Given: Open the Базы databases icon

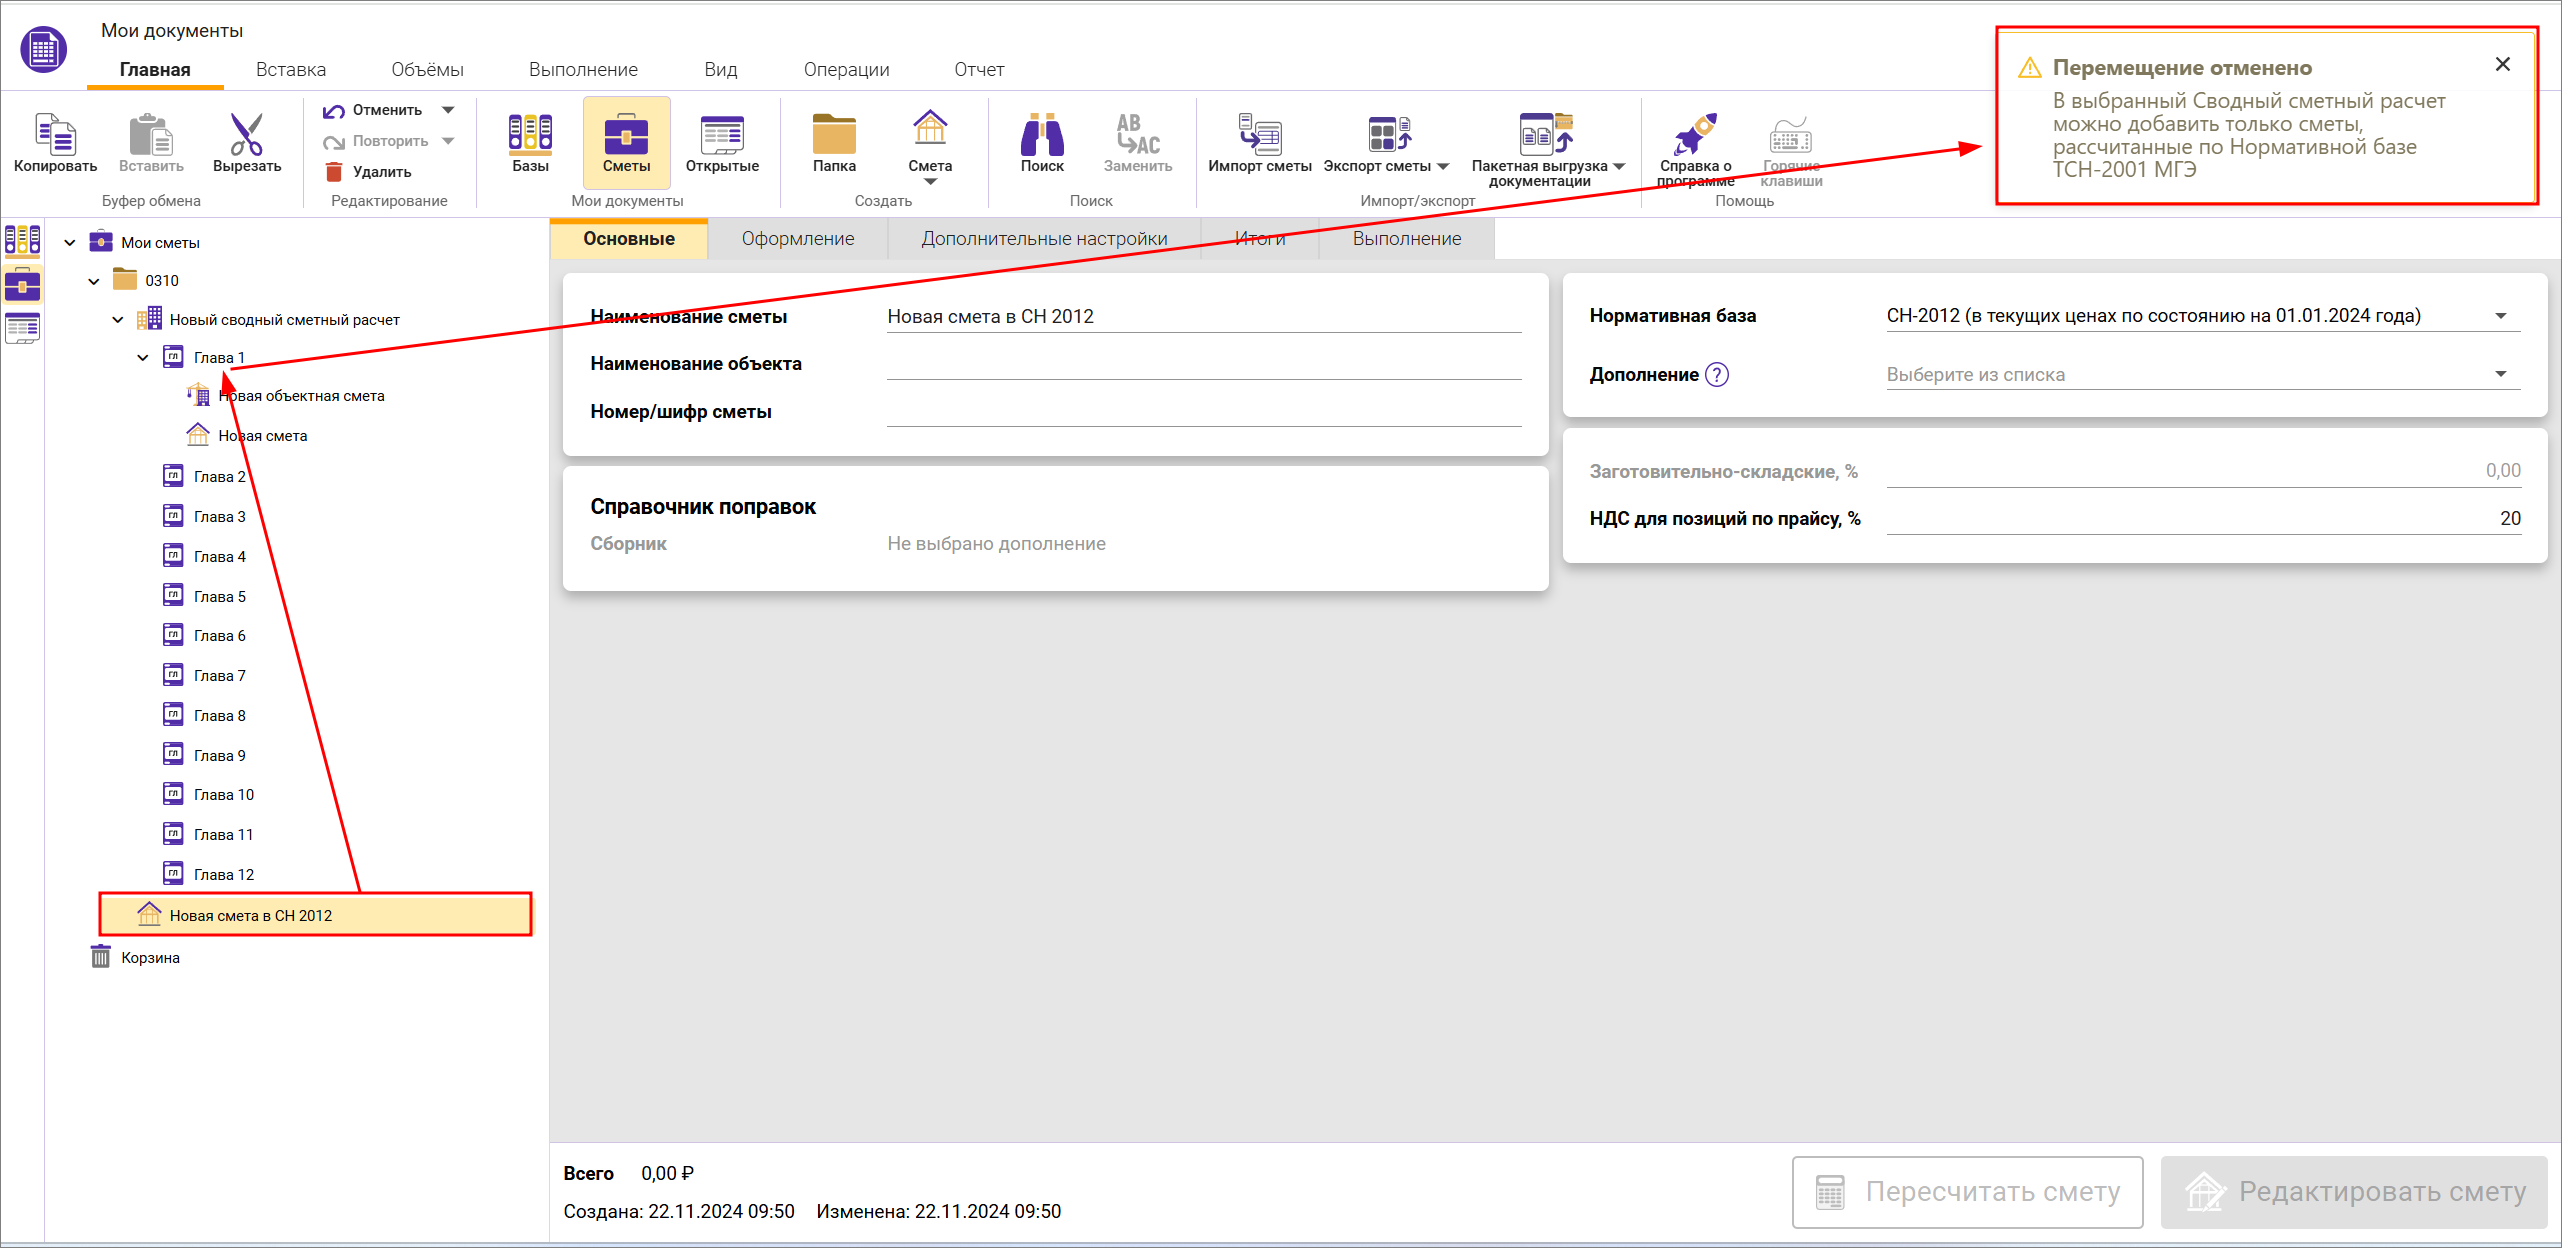Looking at the screenshot, I should pos(530,135).
